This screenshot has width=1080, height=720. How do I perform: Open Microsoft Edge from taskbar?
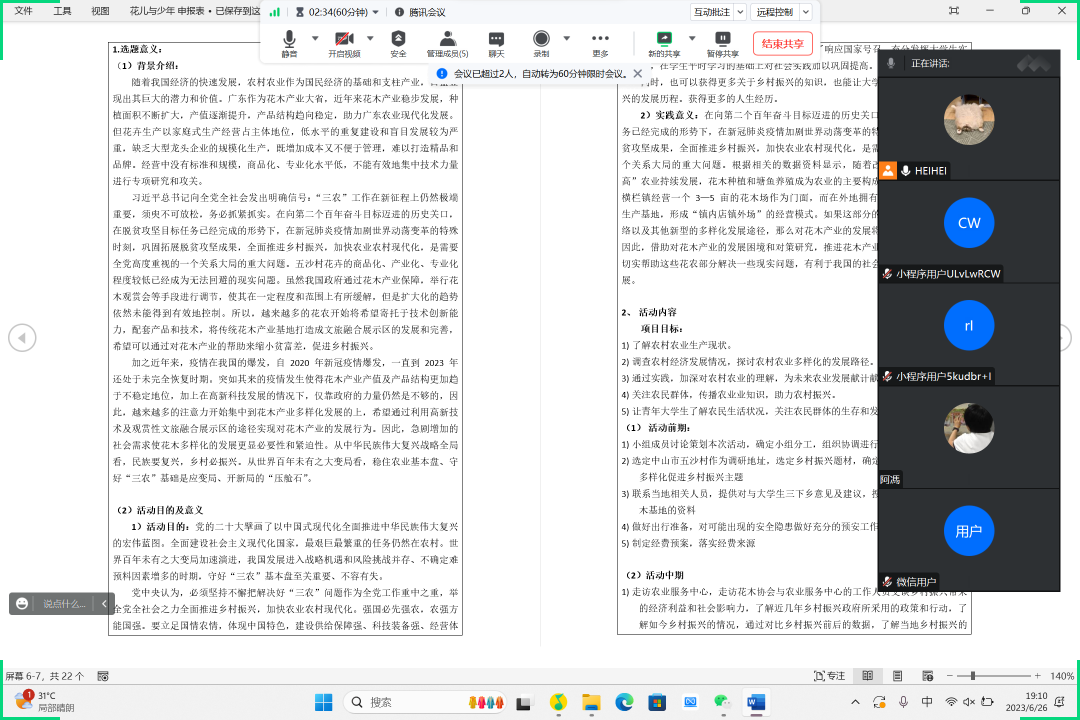pyautogui.click(x=624, y=702)
